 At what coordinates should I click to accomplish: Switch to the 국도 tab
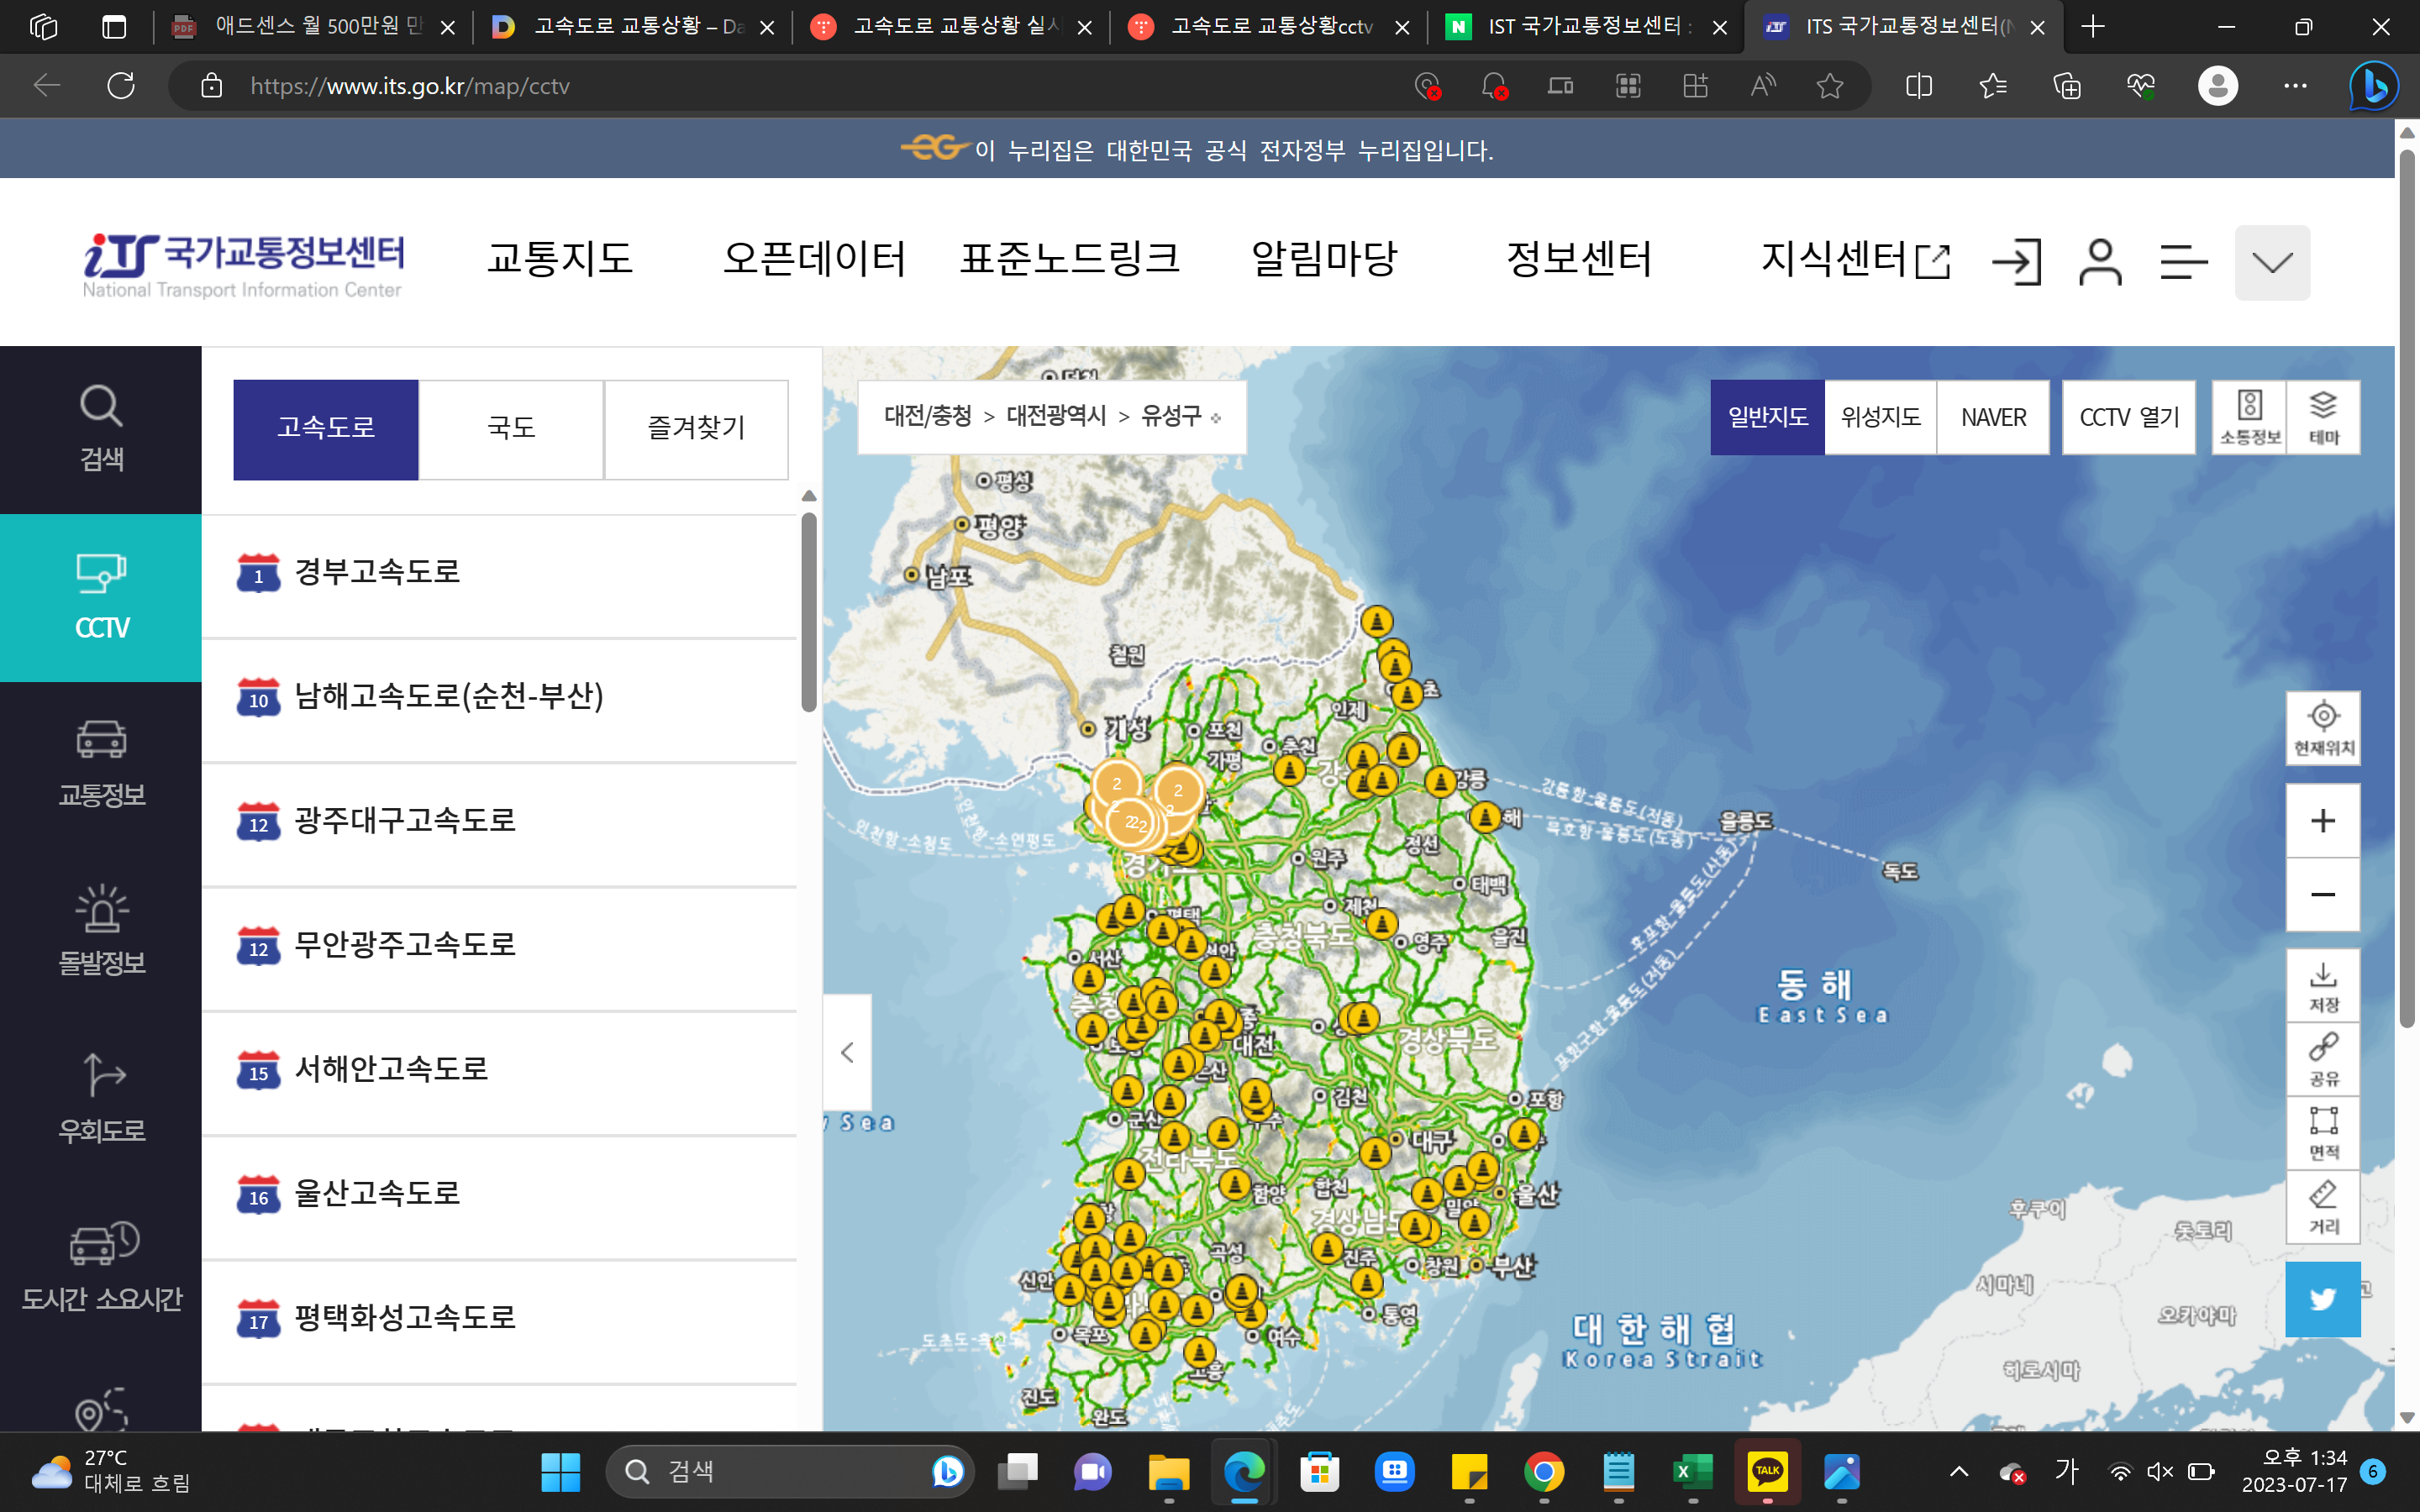tap(510, 428)
